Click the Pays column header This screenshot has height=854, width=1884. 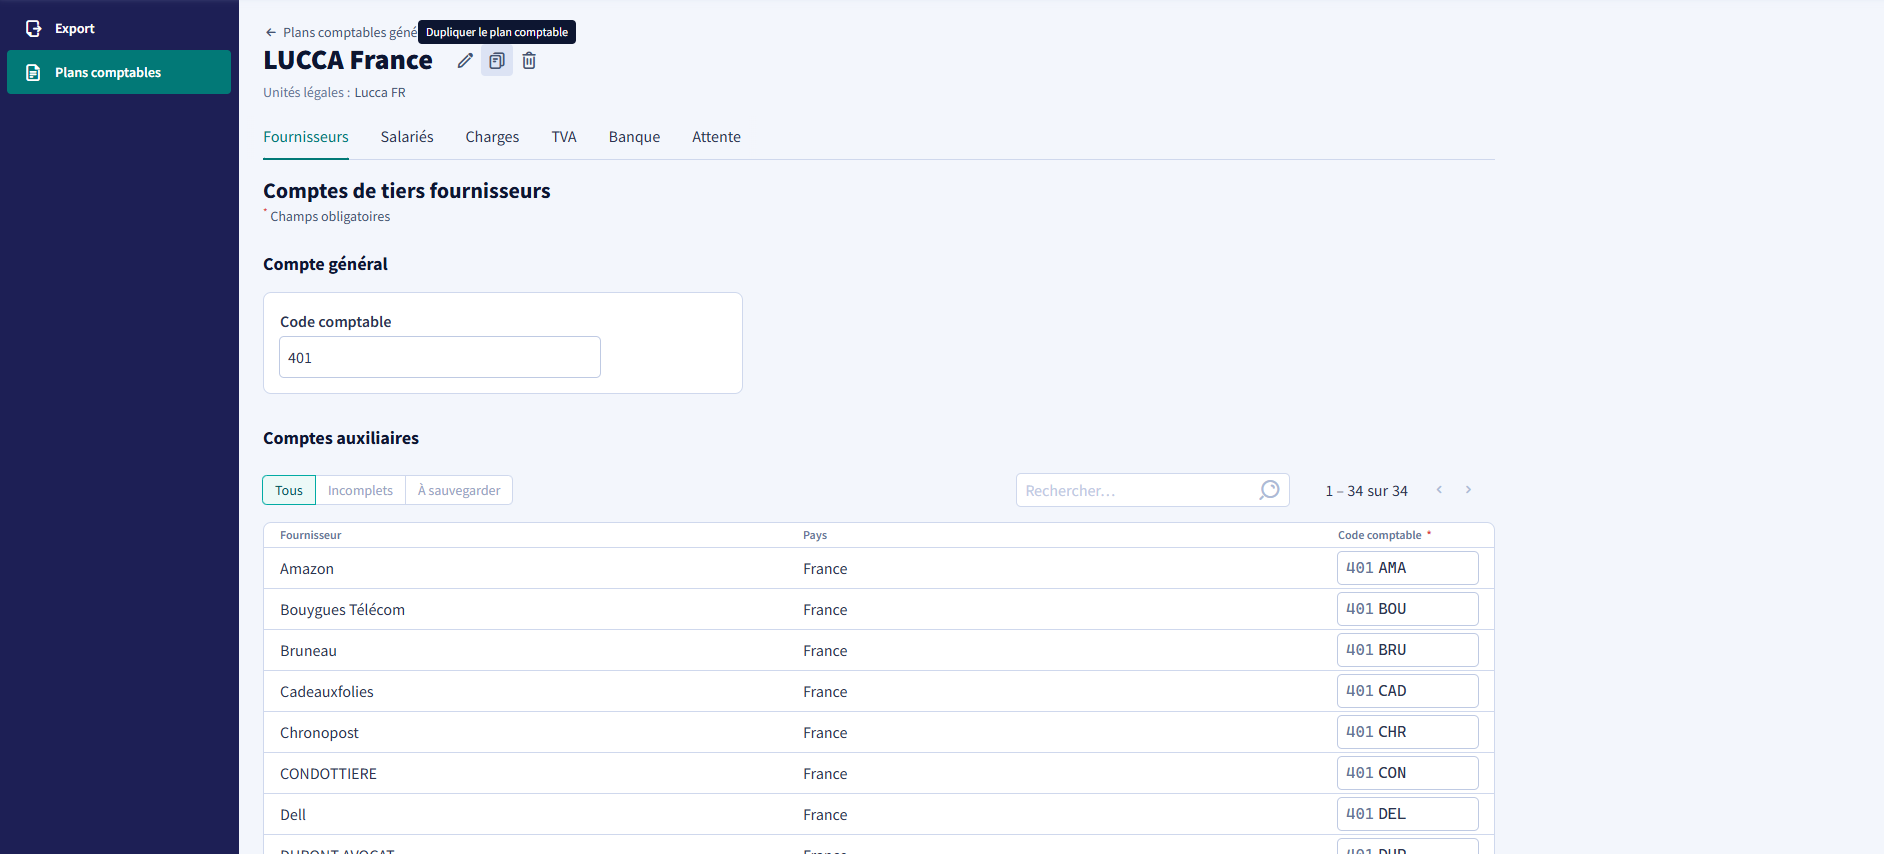point(815,535)
